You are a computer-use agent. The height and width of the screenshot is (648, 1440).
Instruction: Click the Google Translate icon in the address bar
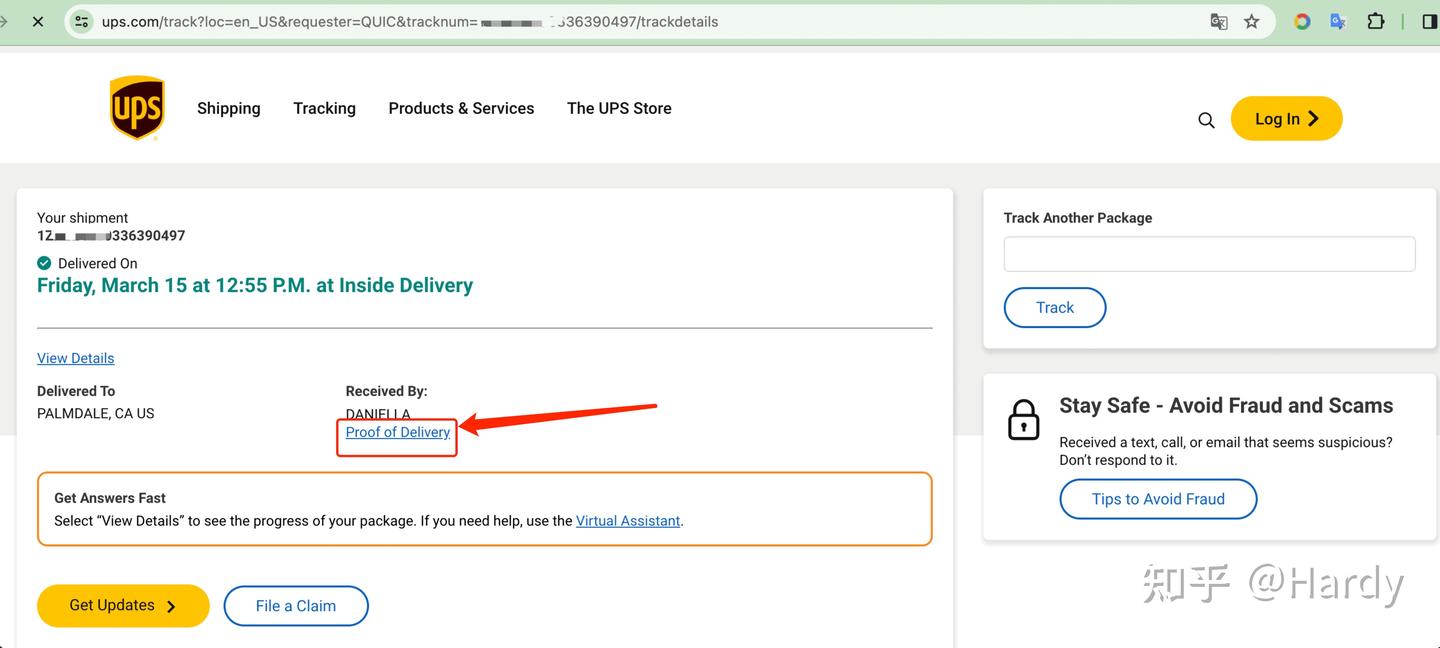tap(1218, 20)
